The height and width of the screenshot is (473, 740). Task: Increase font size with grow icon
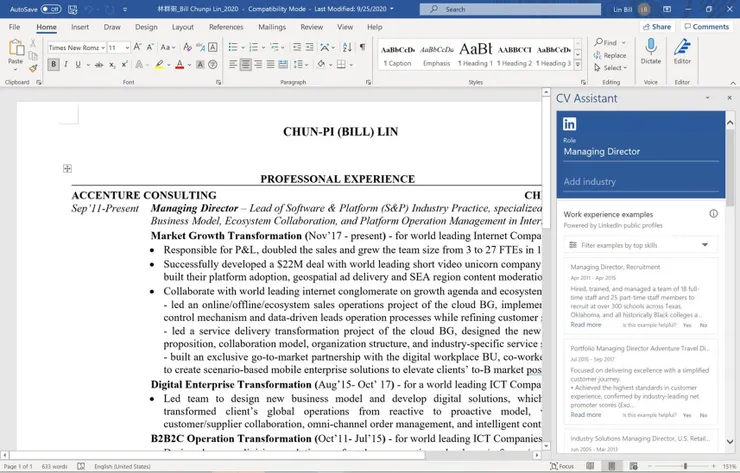click(137, 47)
